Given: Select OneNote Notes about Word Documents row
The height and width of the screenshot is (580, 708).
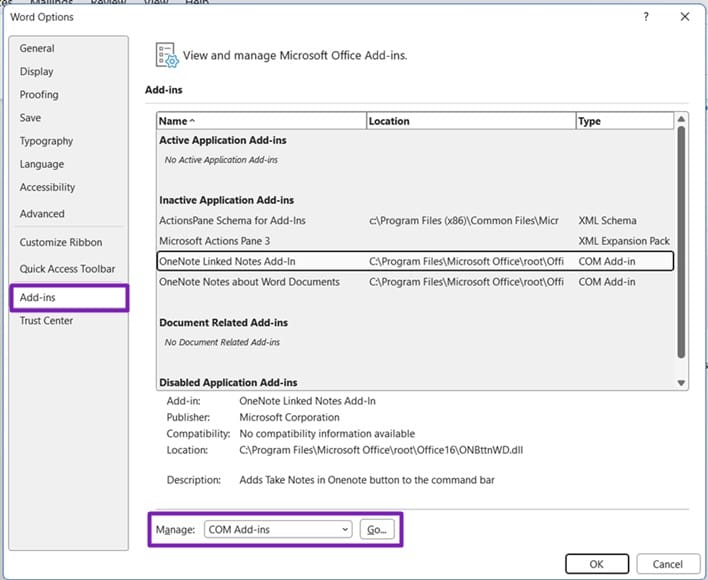Looking at the screenshot, I should (415, 282).
